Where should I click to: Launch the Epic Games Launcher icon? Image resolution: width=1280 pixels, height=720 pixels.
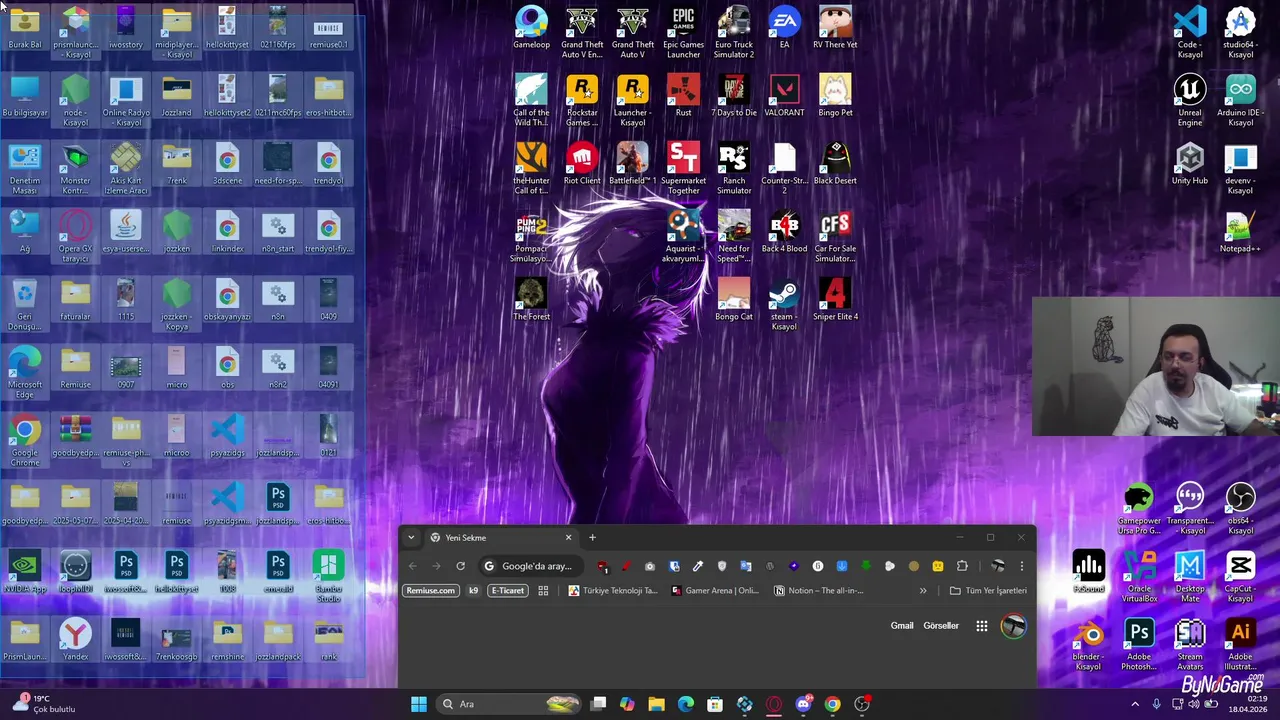(683, 32)
